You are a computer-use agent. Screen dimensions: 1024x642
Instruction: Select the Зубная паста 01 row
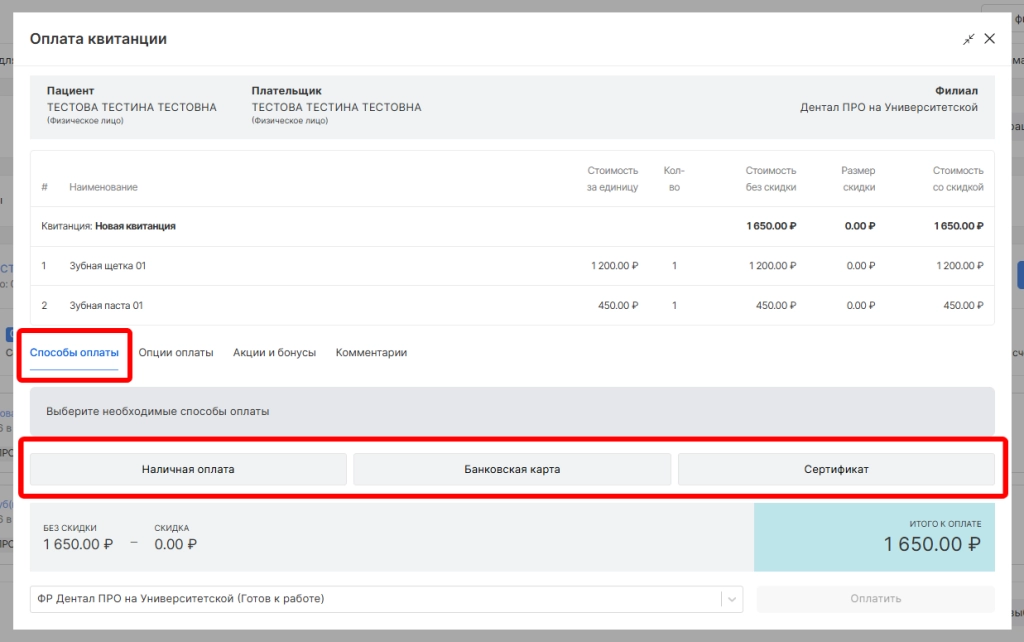106,306
